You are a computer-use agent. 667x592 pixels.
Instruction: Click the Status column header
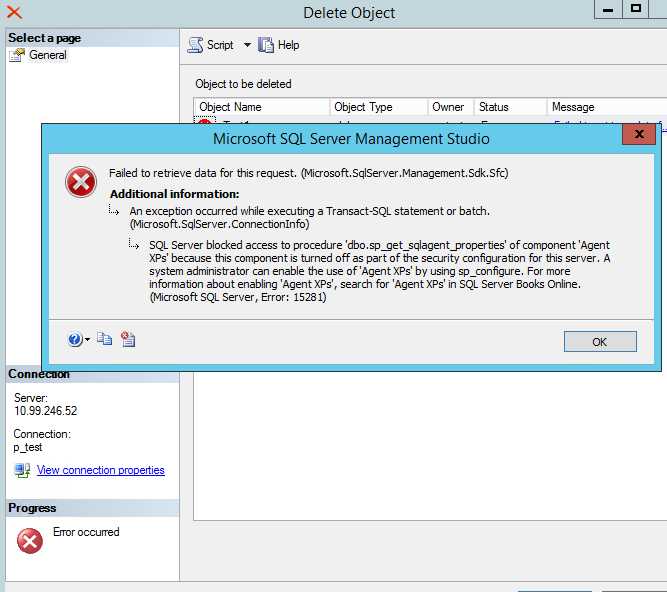[x=510, y=107]
